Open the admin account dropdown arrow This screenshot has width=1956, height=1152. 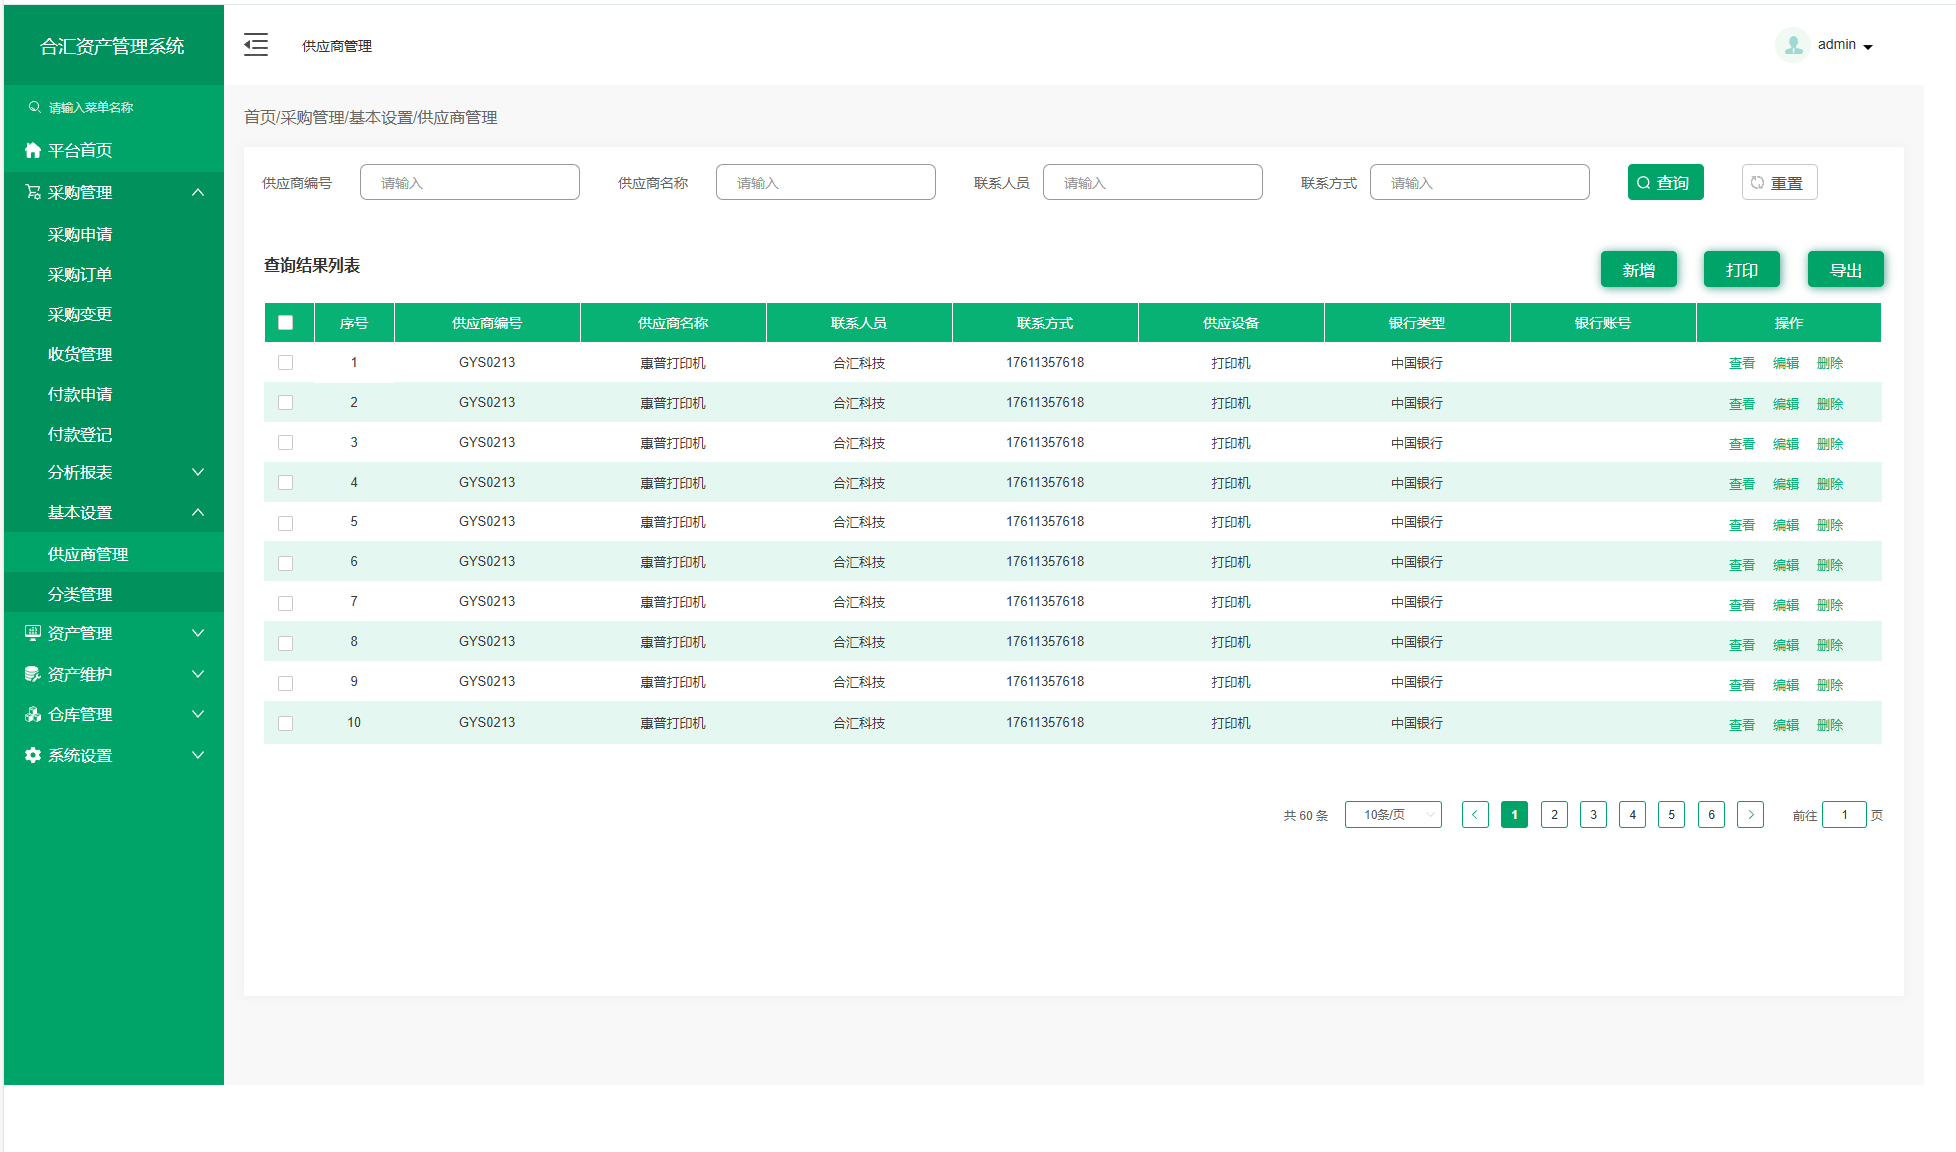[1868, 47]
